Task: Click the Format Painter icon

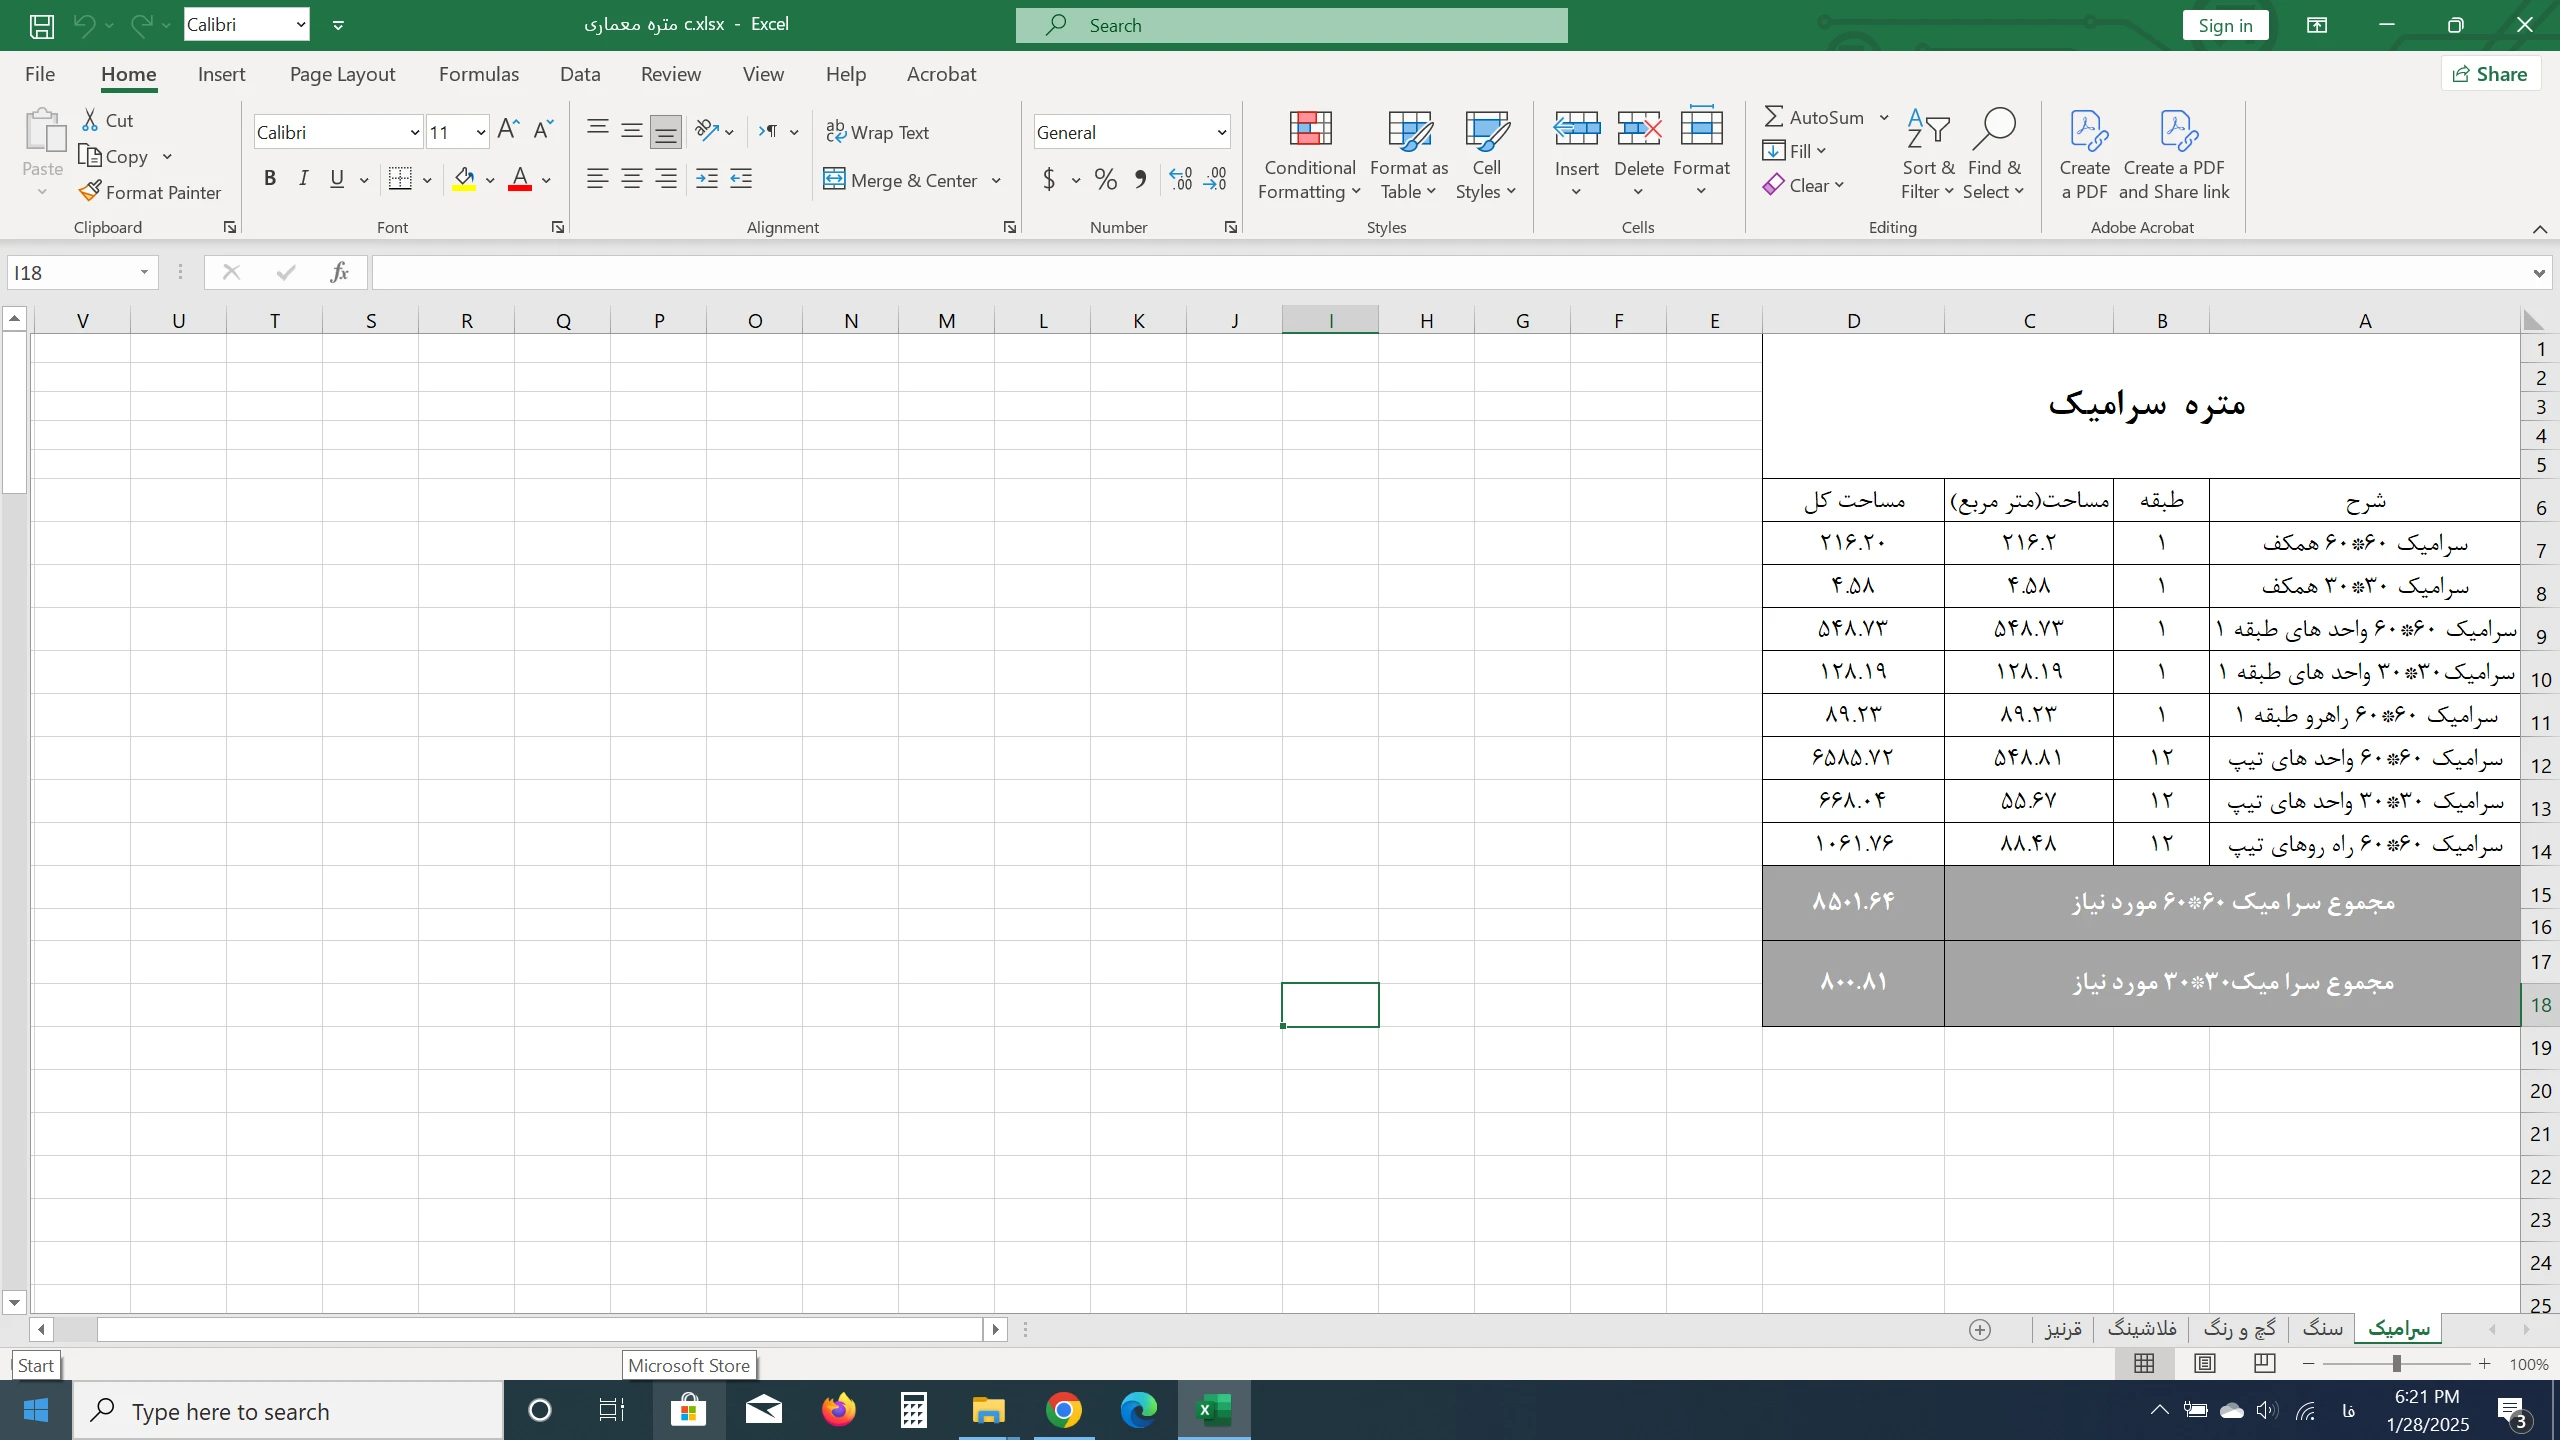Action: point(91,191)
